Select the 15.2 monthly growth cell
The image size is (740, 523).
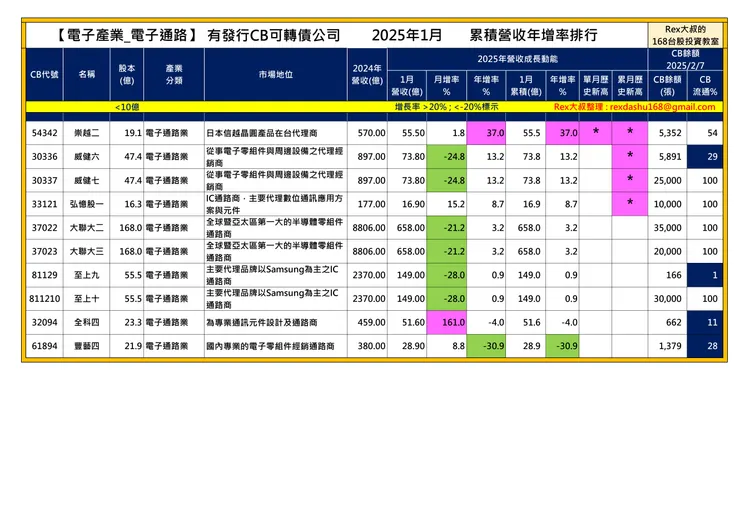pos(446,204)
